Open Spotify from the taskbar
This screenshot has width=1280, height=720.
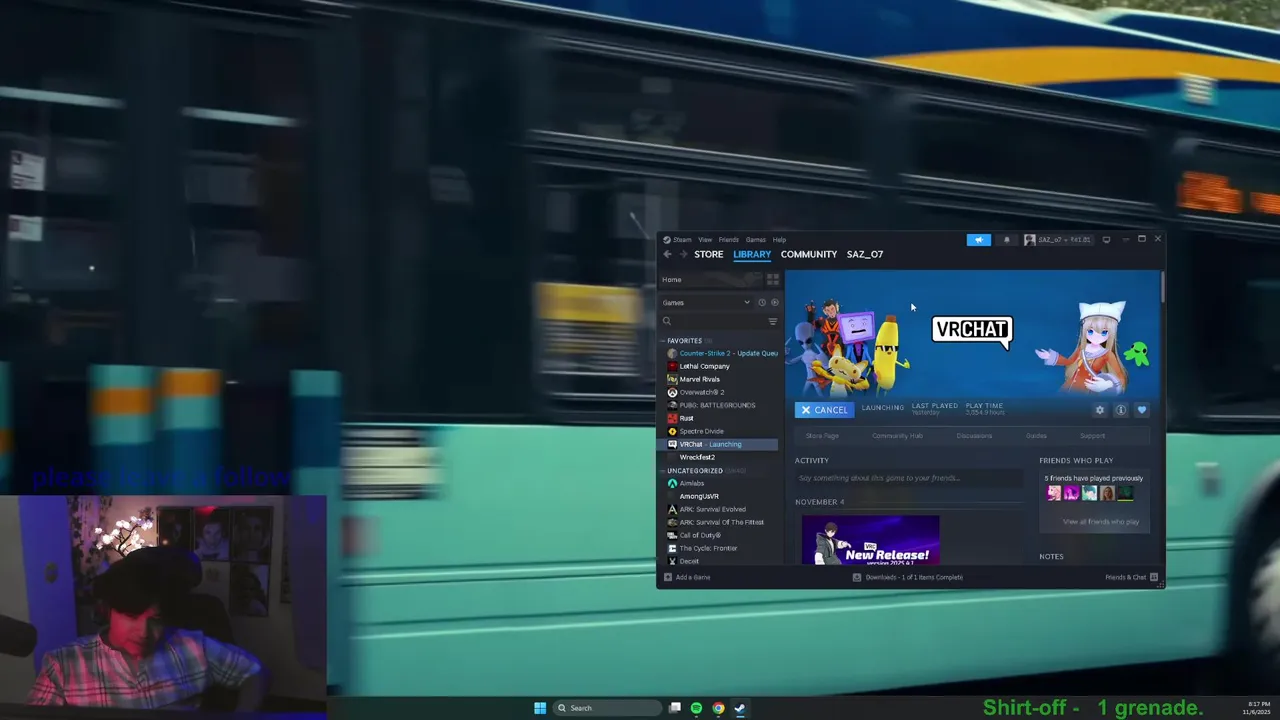click(696, 708)
